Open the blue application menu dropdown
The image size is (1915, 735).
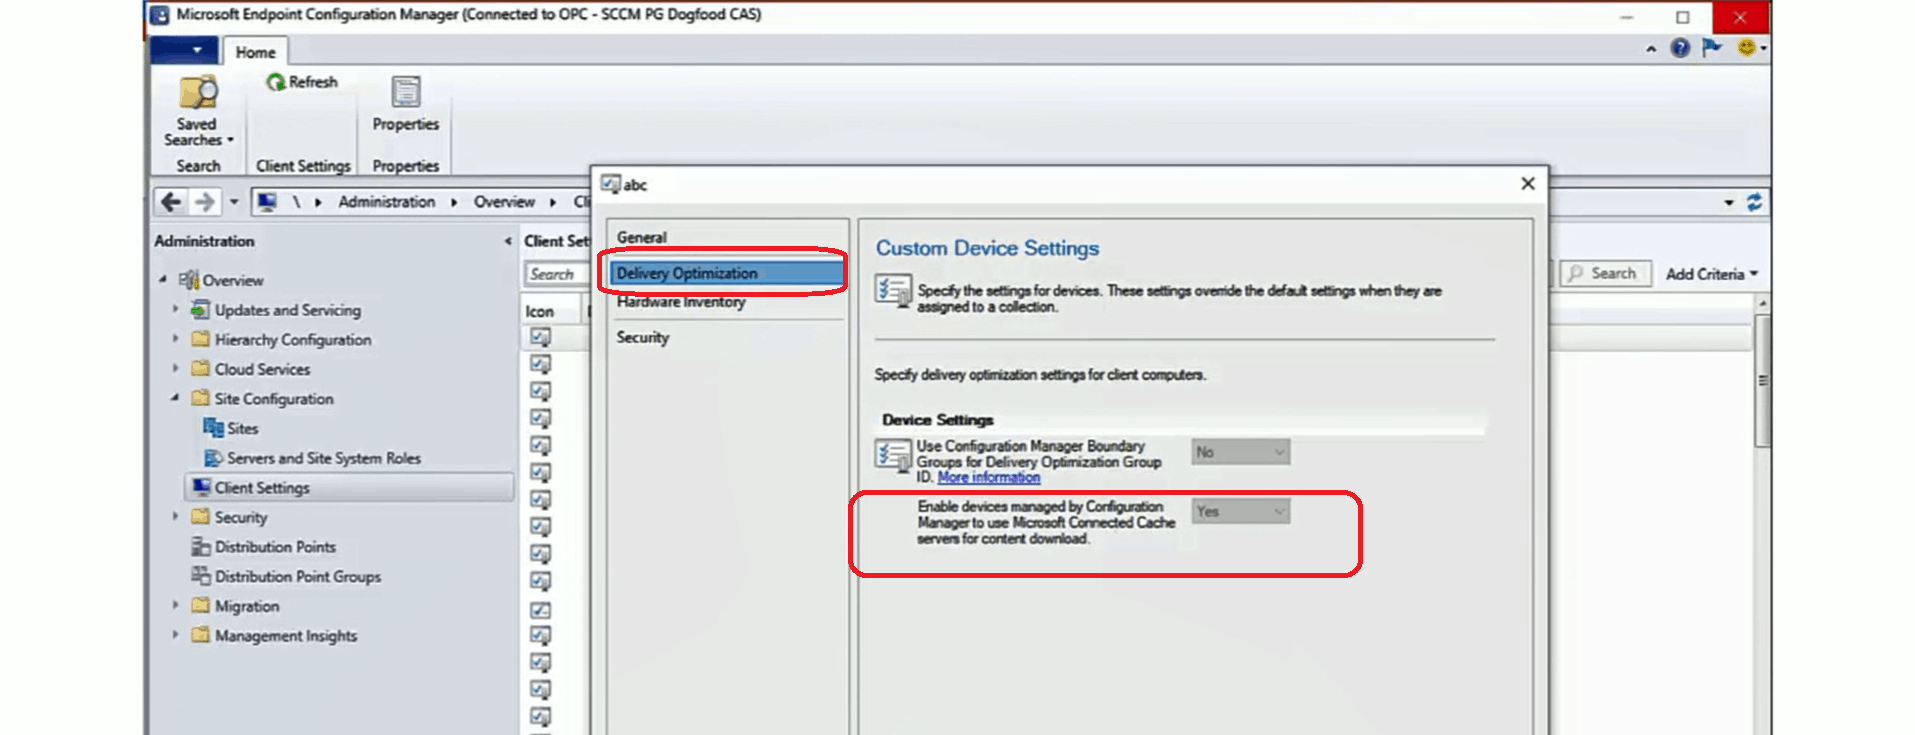pos(184,50)
